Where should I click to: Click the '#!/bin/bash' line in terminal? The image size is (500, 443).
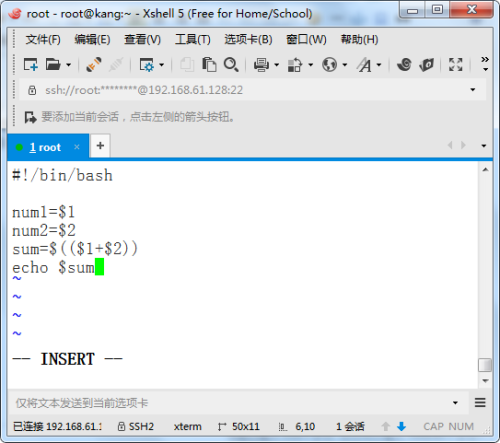click(62, 175)
